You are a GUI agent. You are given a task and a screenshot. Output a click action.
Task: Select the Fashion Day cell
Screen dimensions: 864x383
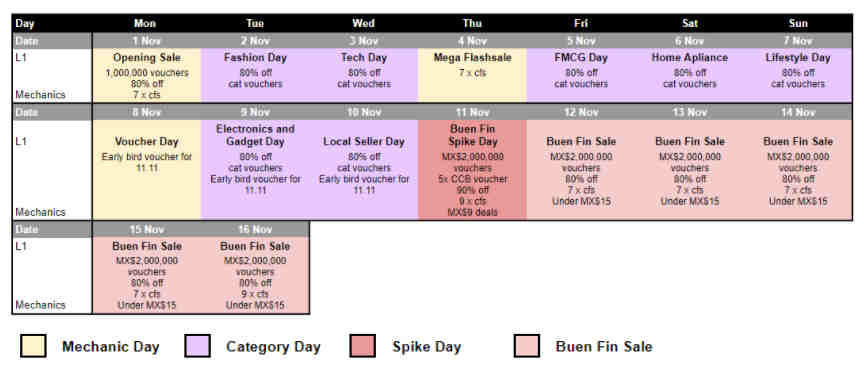(255, 75)
